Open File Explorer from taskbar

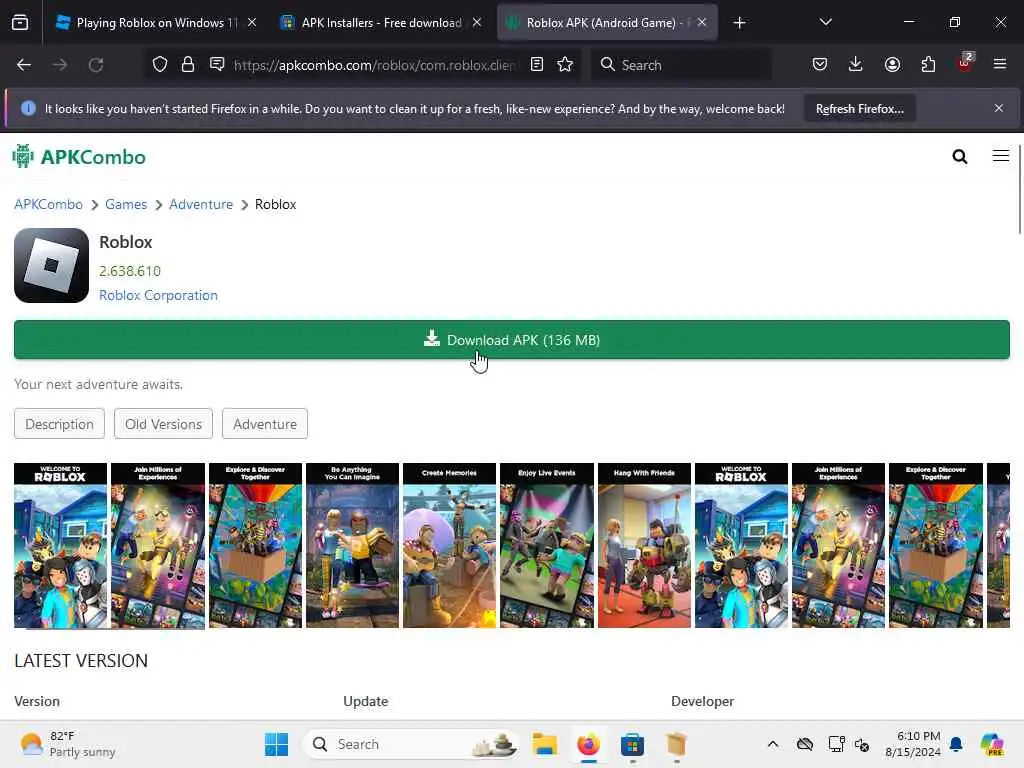pyautogui.click(x=545, y=744)
